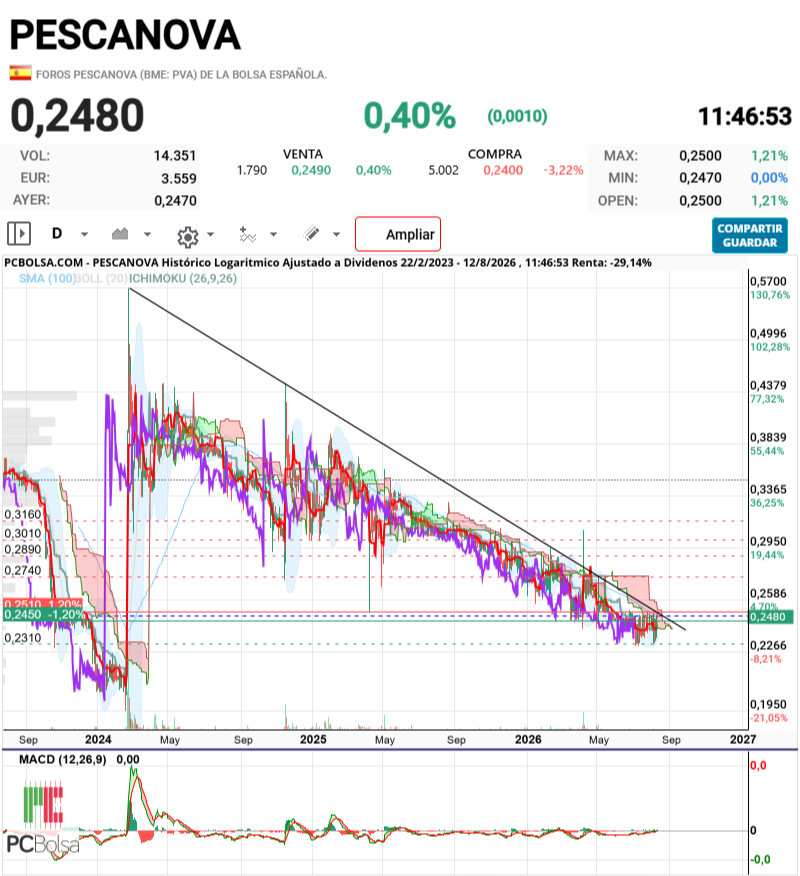Open the FOROS PESCANOVA forum link

(182, 74)
